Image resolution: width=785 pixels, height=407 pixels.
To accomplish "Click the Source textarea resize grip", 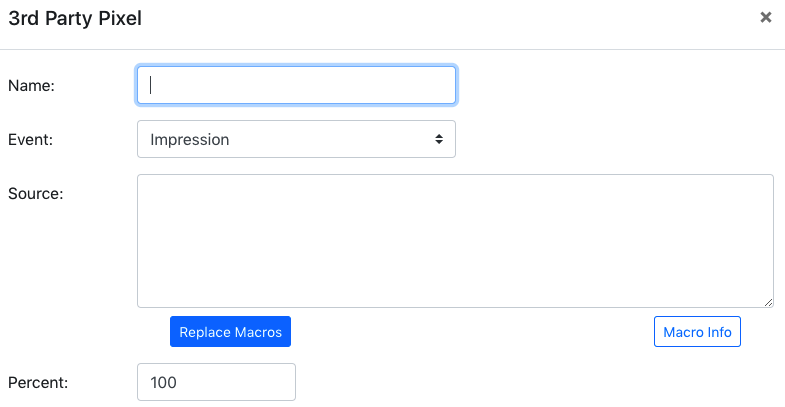I will point(768,302).
